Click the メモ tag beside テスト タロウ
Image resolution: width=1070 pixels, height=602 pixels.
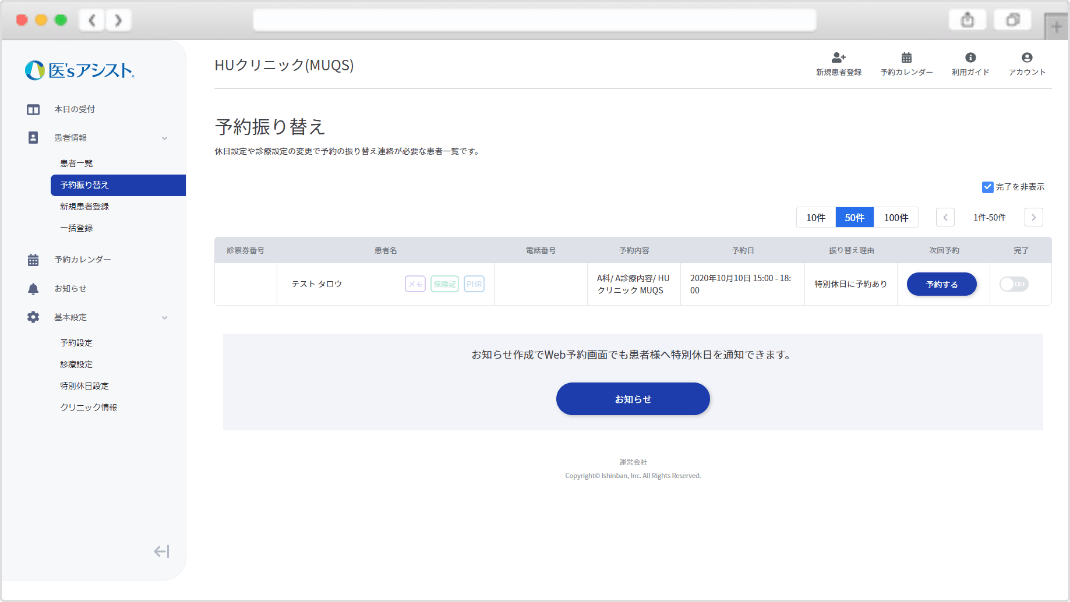[x=415, y=284]
